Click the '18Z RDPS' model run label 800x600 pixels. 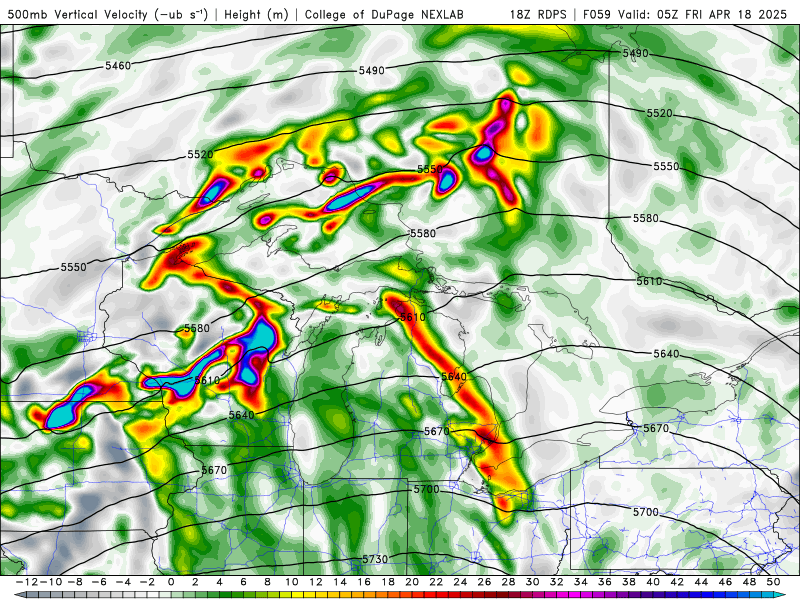tap(538, 14)
